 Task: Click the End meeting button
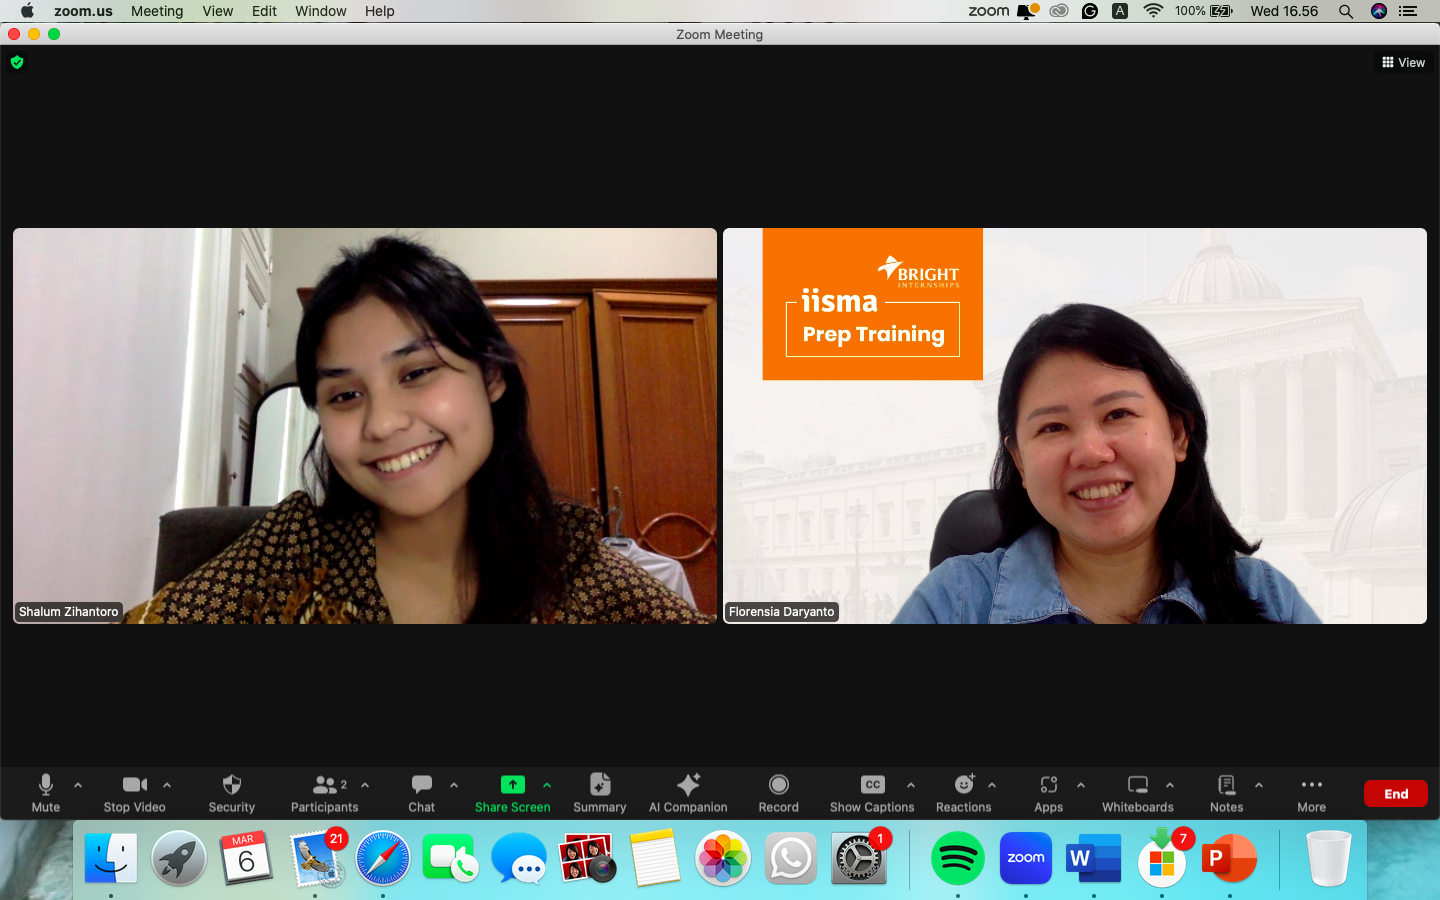[1395, 793]
